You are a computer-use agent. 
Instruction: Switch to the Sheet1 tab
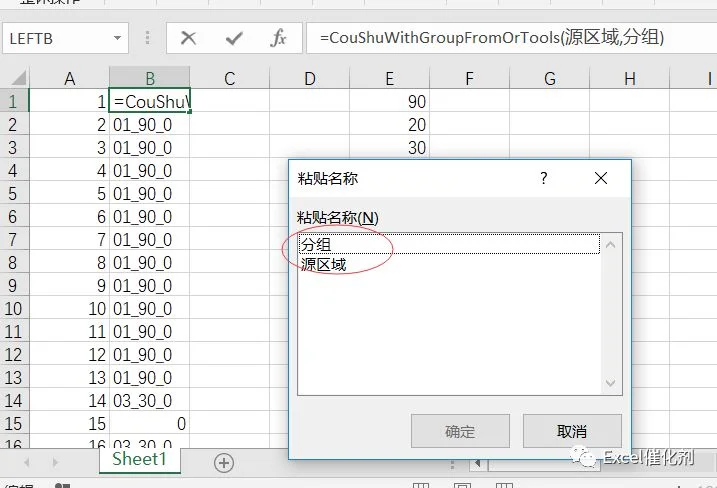139,459
